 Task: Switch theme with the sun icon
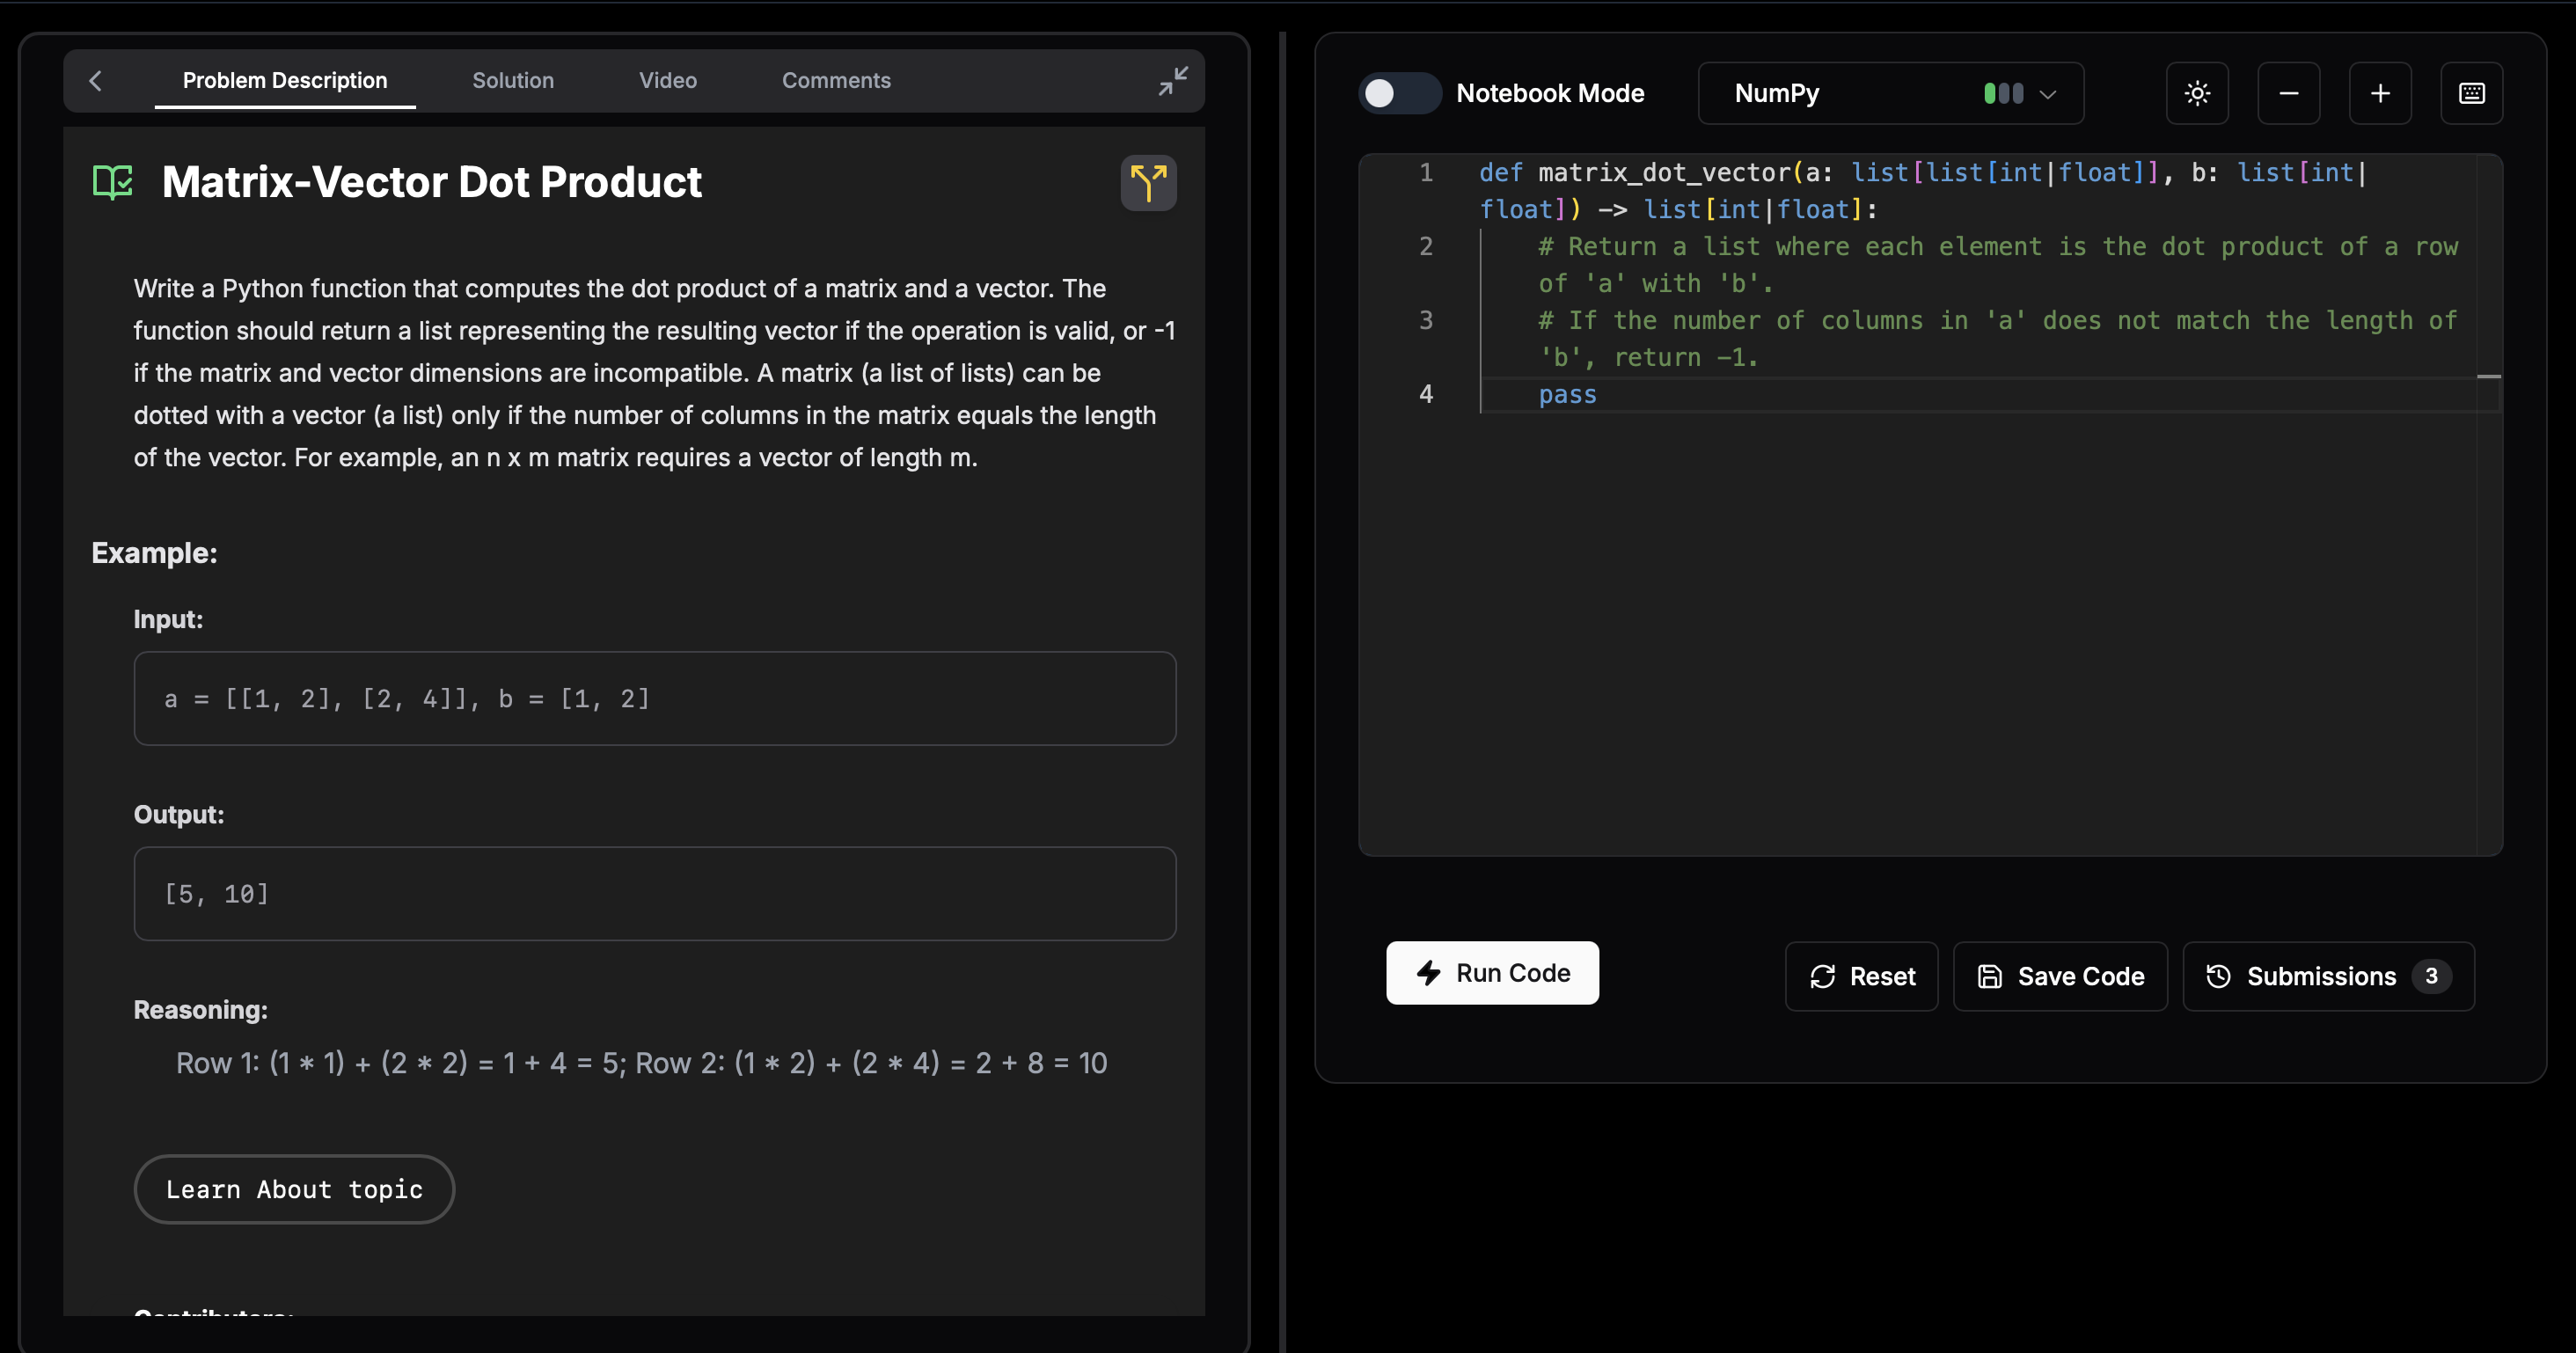[2197, 94]
